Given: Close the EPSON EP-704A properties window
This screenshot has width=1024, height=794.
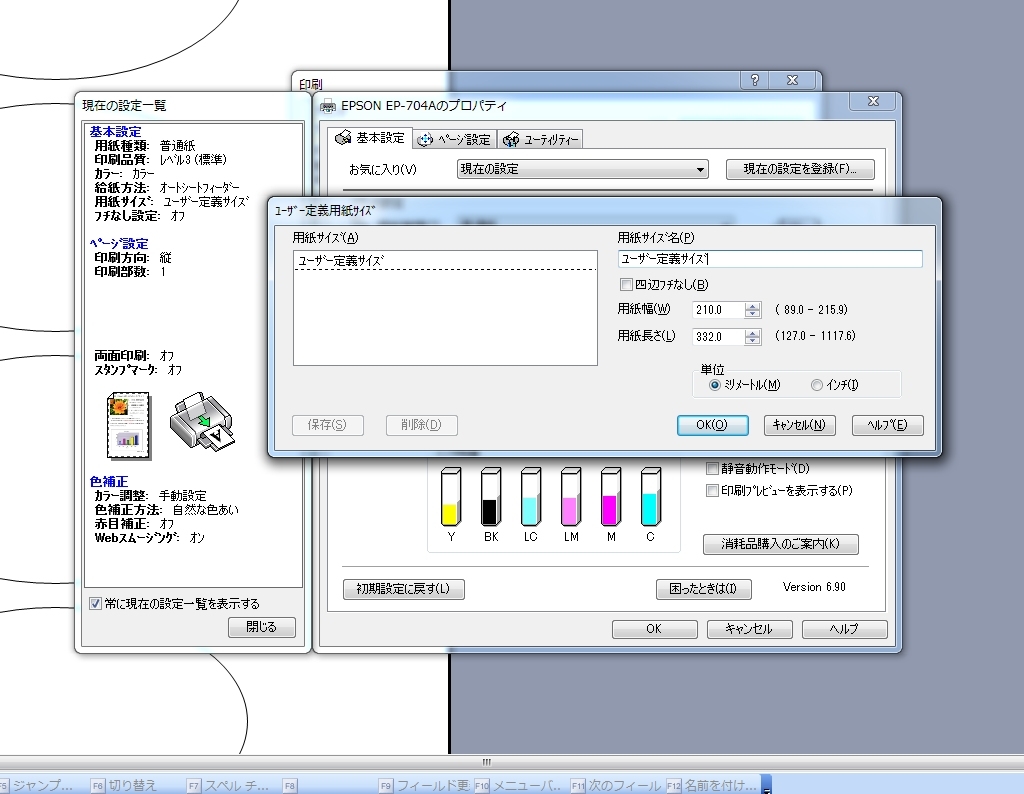Looking at the screenshot, I should pos(873,101).
